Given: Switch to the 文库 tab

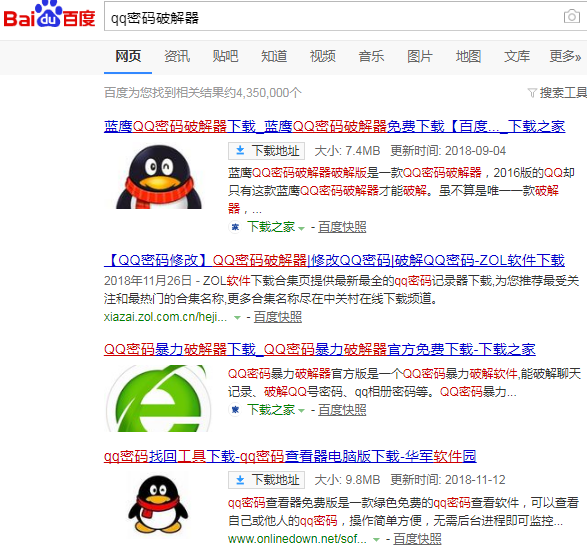Looking at the screenshot, I should [517, 56].
